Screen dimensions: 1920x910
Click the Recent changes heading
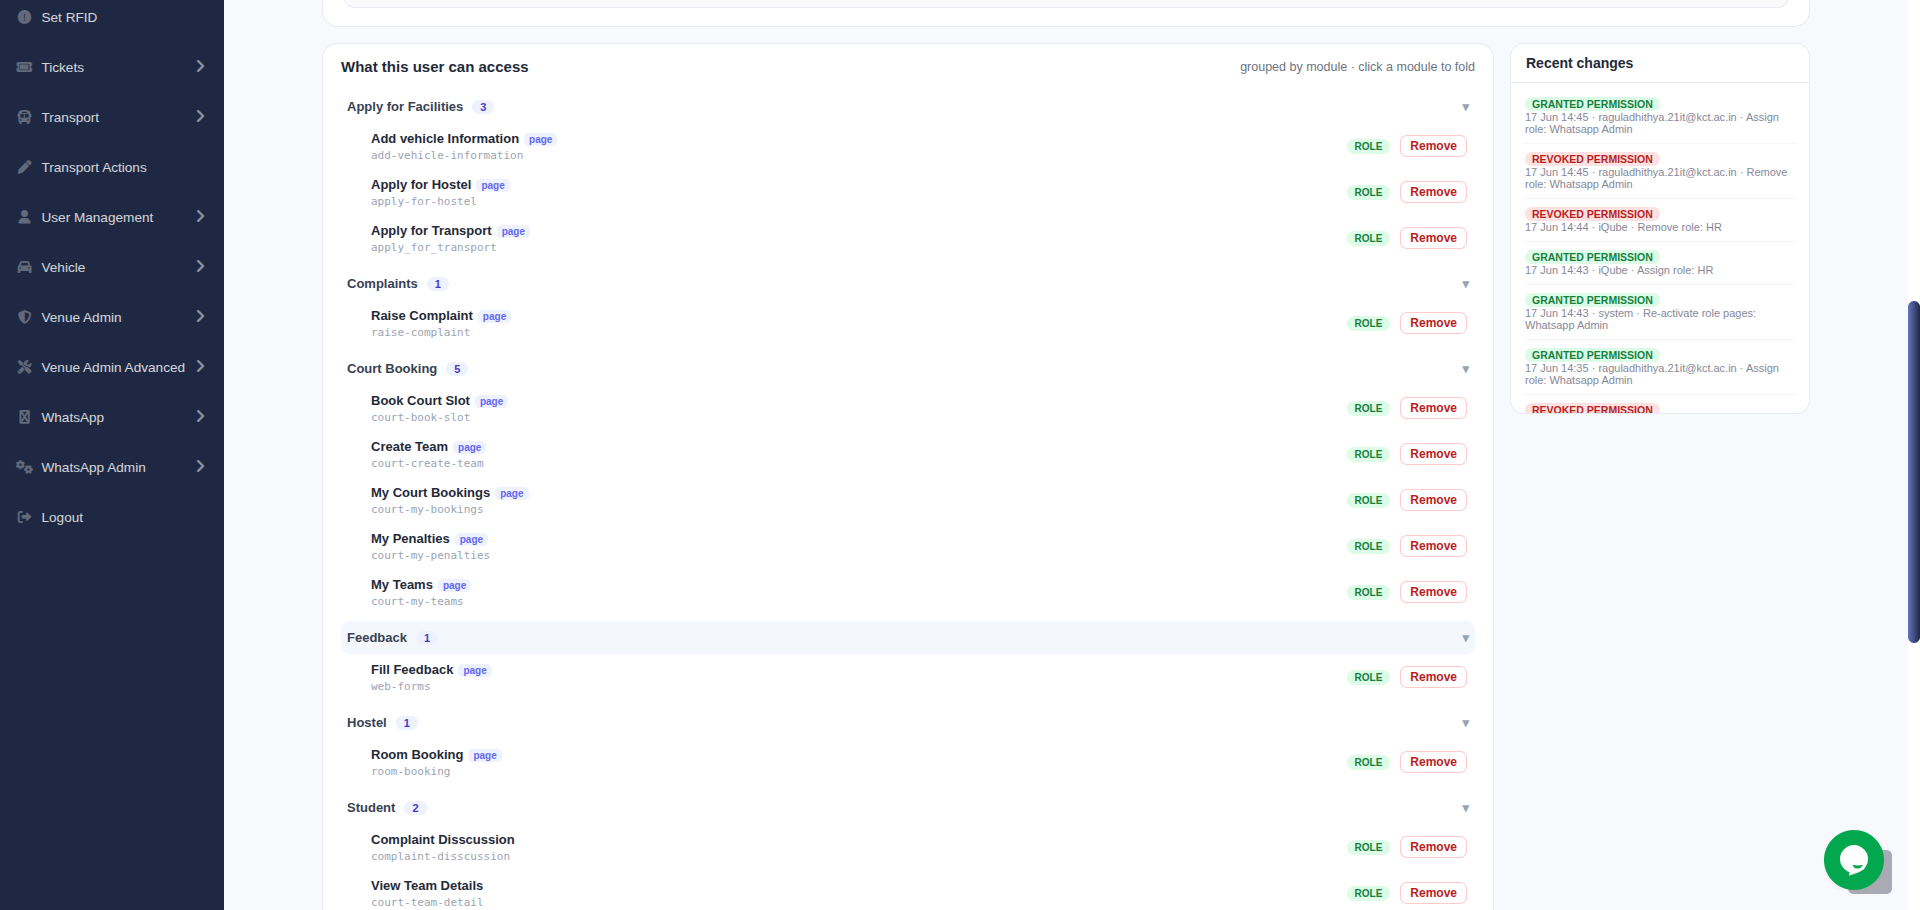pos(1579,63)
